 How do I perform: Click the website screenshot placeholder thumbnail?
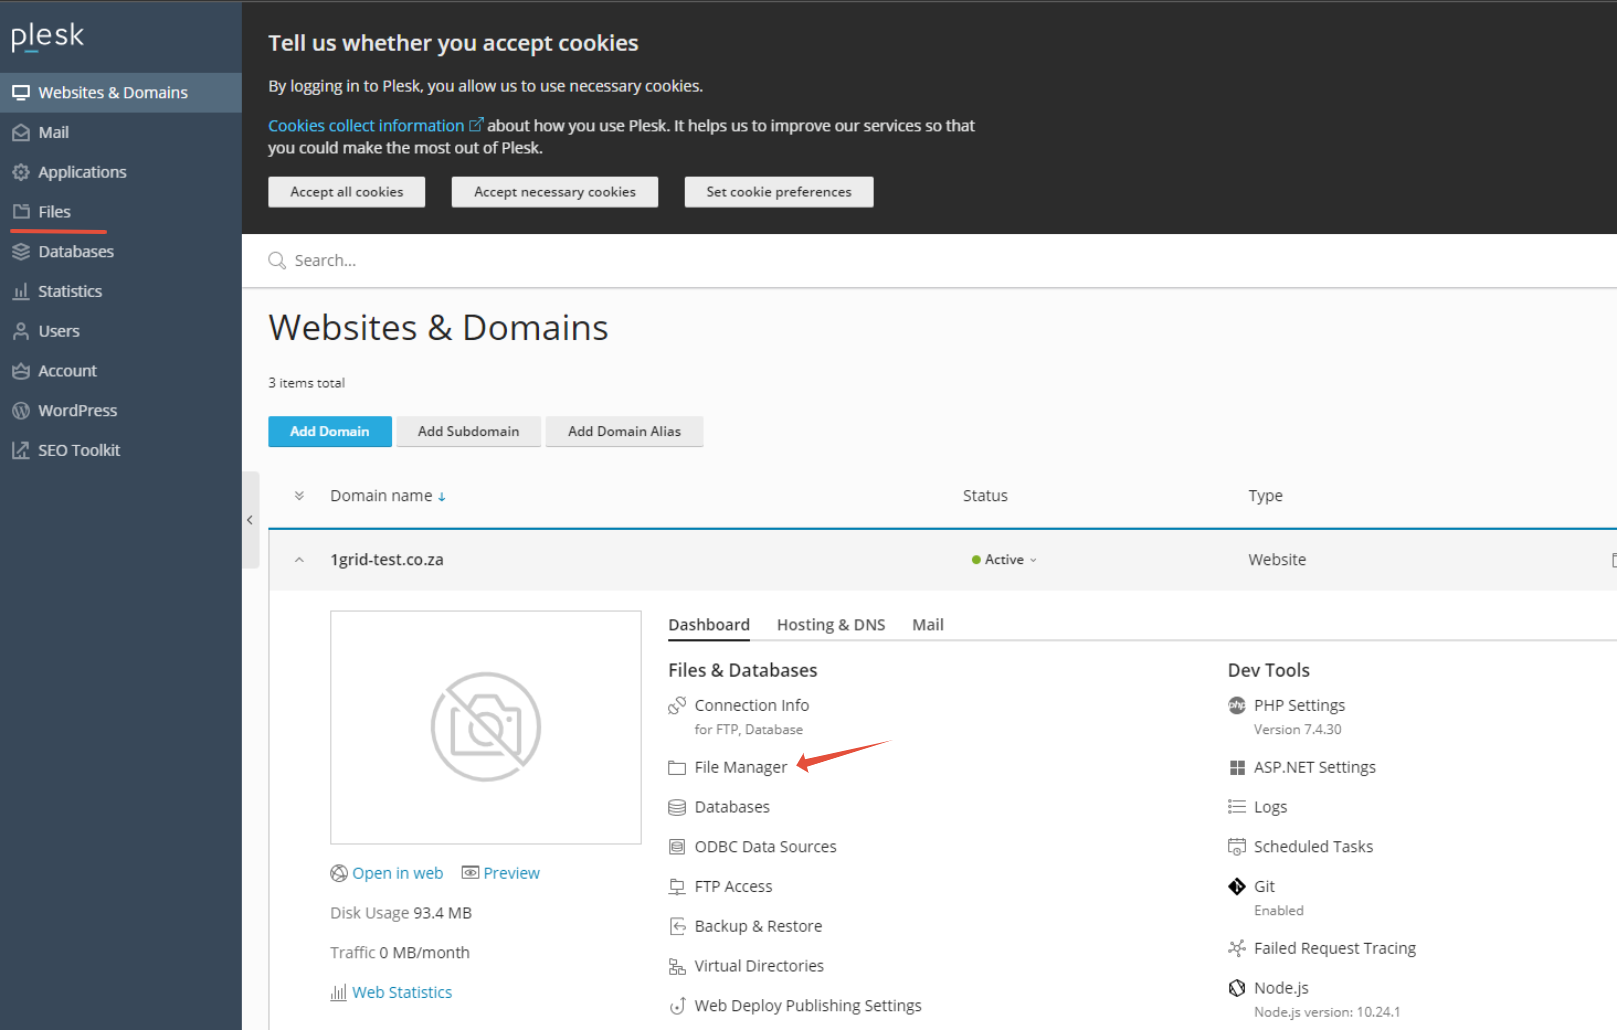(486, 727)
